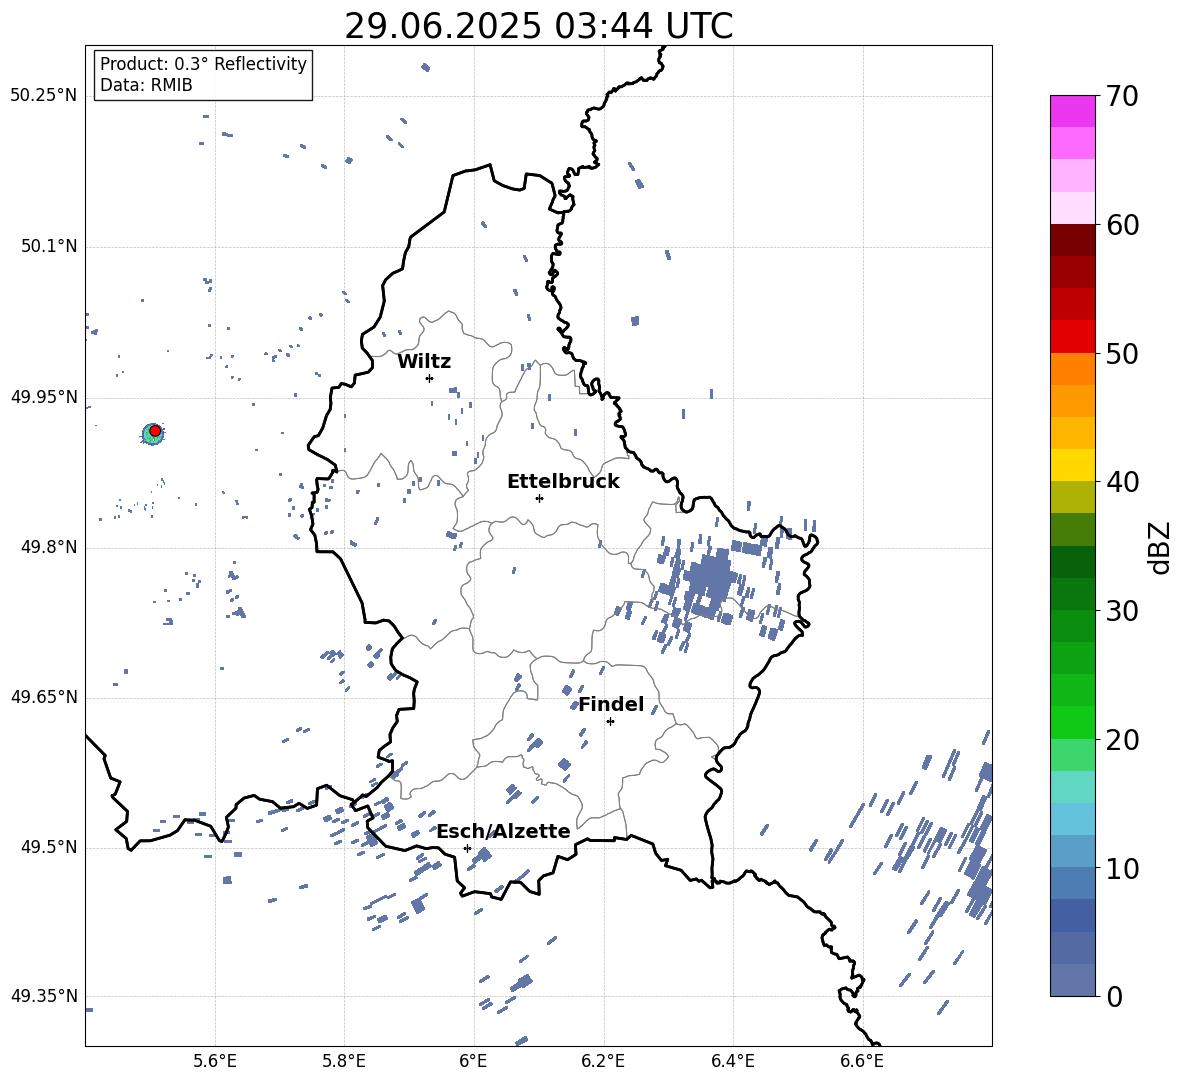The height and width of the screenshot is (1081, 1184).
Task: Click the 49.8°N latitude label
Action: (49, 547)
